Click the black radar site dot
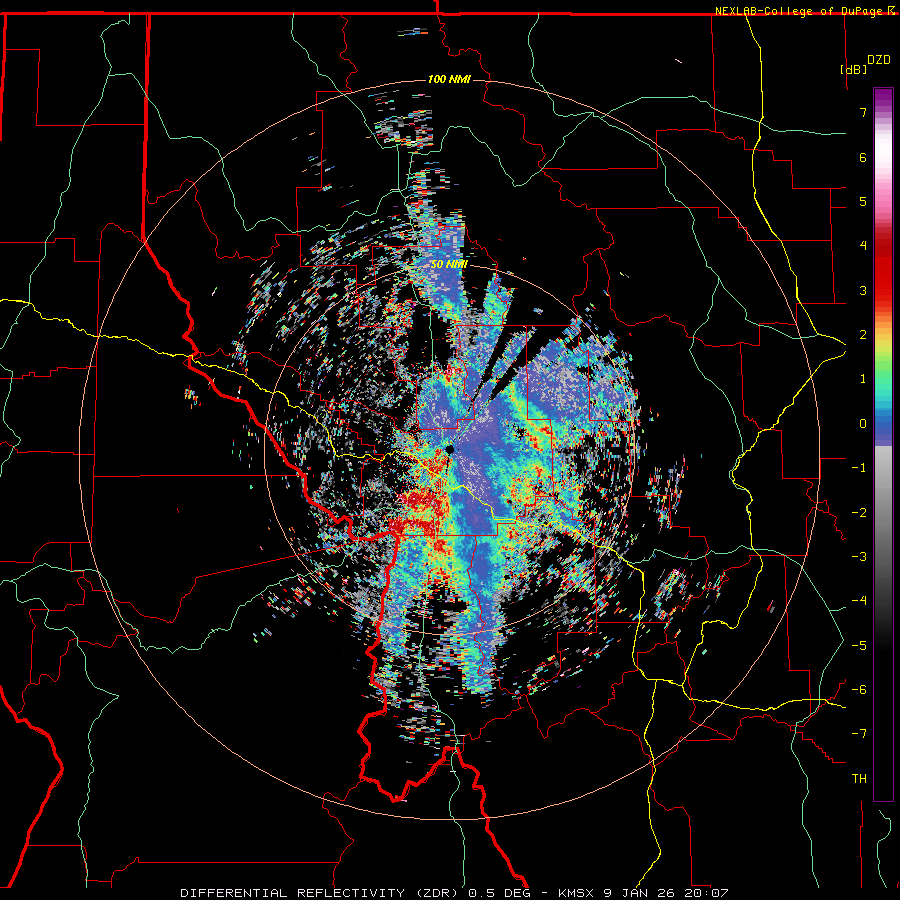Screen dimensions: 900x900 (x=450, y=449)
